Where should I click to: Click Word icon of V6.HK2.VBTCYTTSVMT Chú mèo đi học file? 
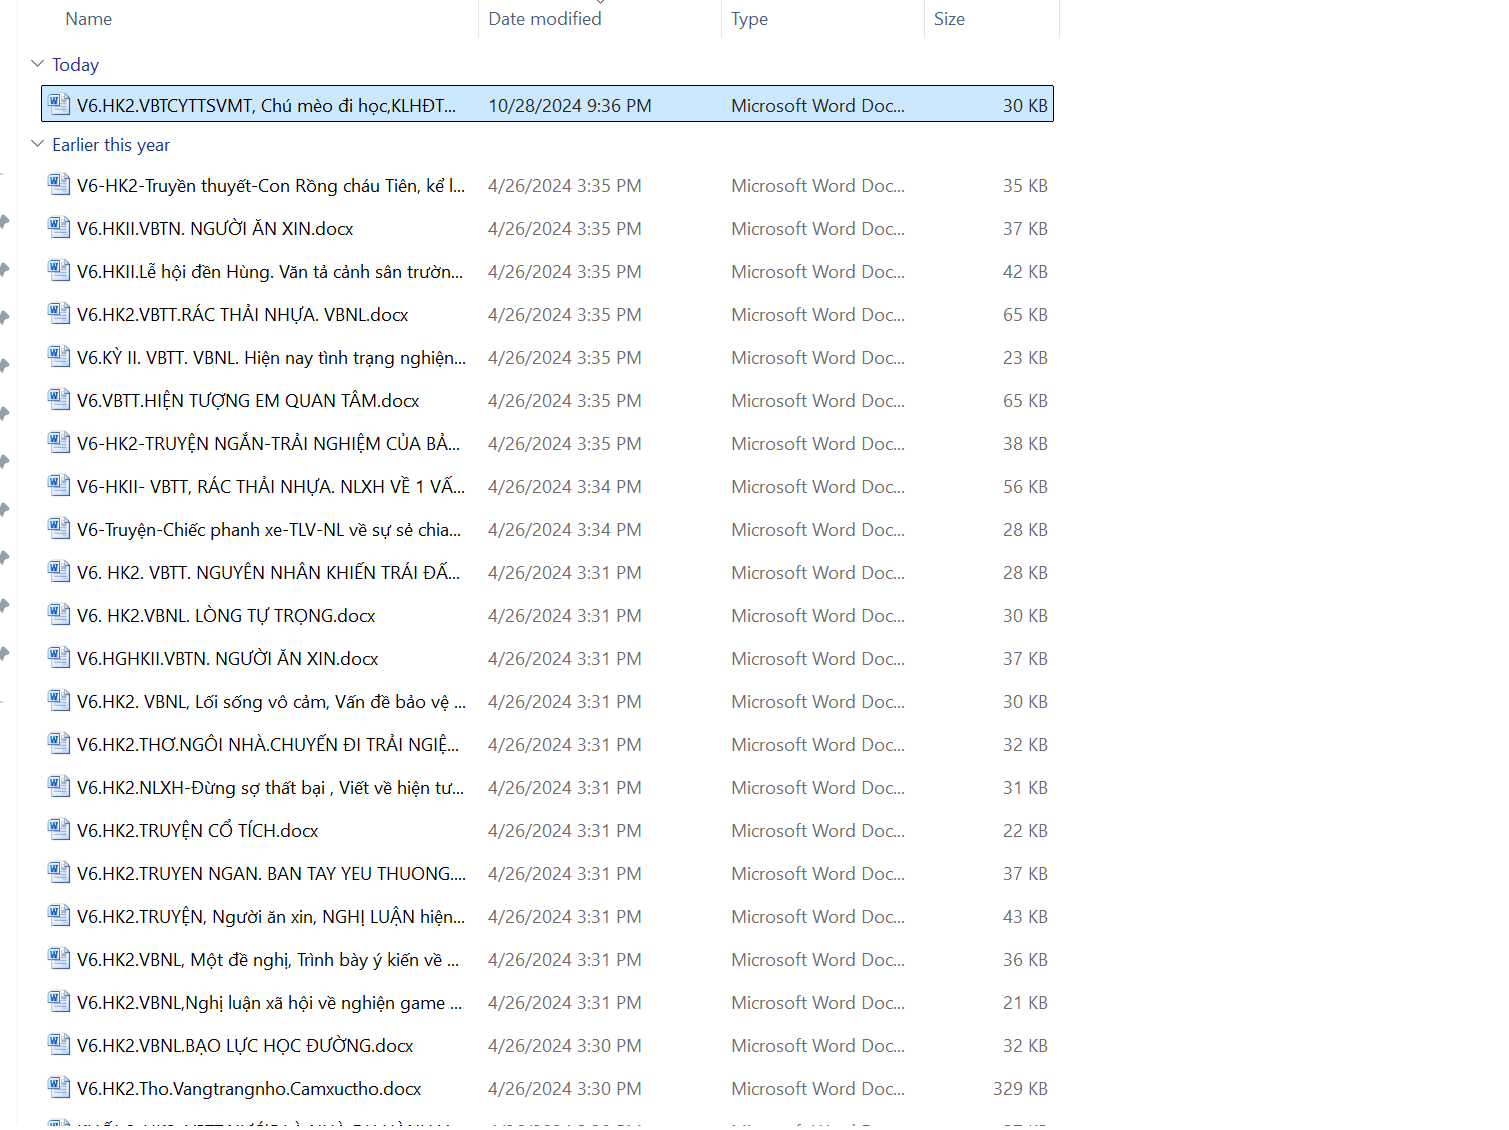[x=59, y=104]
